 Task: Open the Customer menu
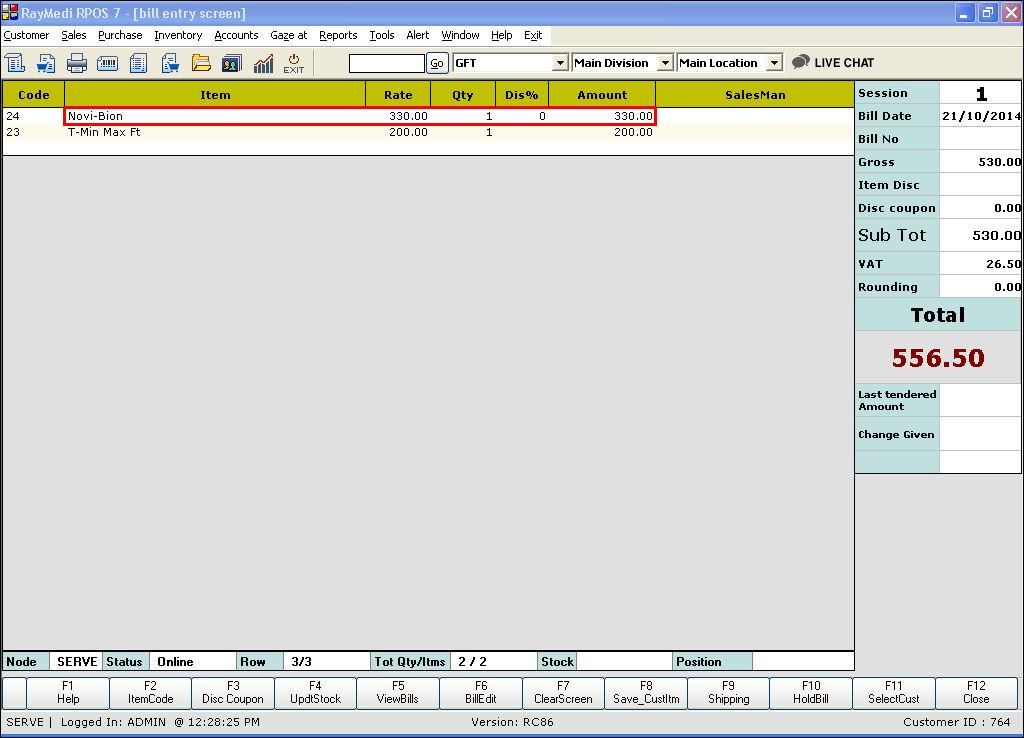click(x=26, y=35)
